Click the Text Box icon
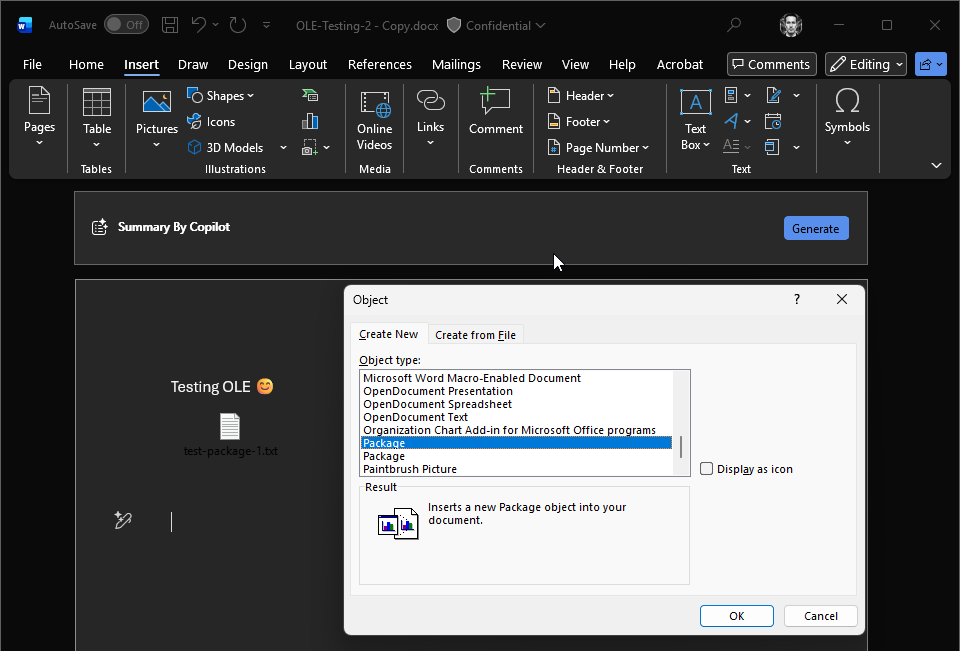The width and height of the screenshot is (960, 651). (695, 104)
